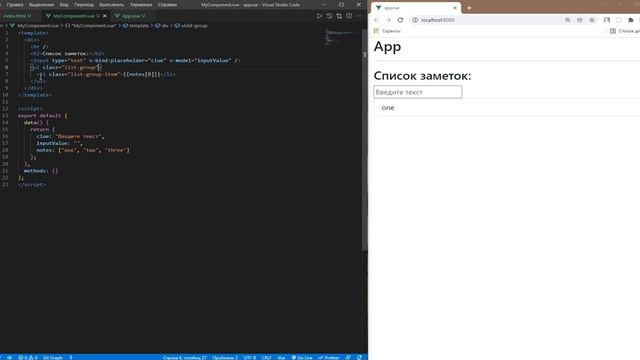Image resolution: width=640 pixels, height=360 pixels.
Task: Split the VS Code editor to the right
Action: 349,16
